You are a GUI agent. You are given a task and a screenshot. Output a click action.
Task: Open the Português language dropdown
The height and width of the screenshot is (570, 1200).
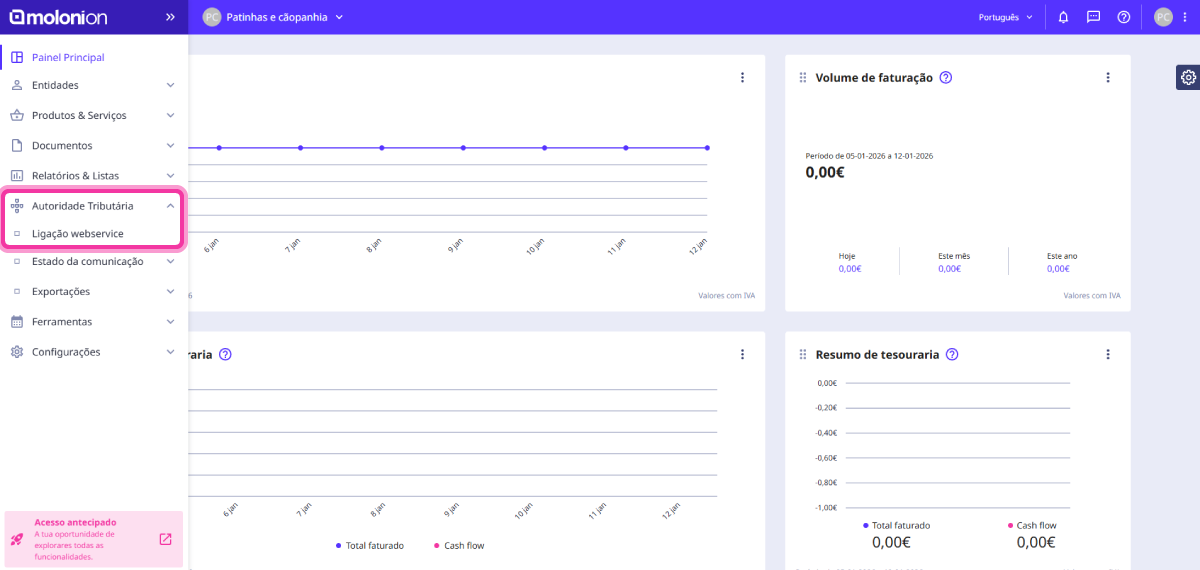(1006, 17)
